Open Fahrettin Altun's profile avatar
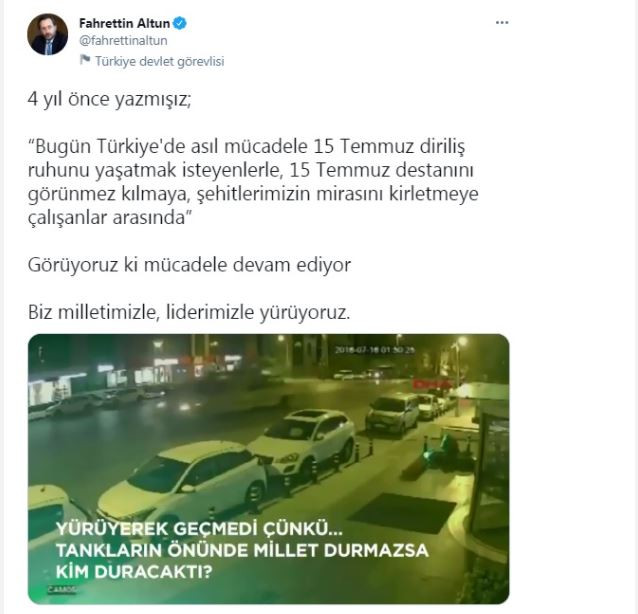Image resolution: width=638 pixels, height=614 pixels. coord(47,34)
